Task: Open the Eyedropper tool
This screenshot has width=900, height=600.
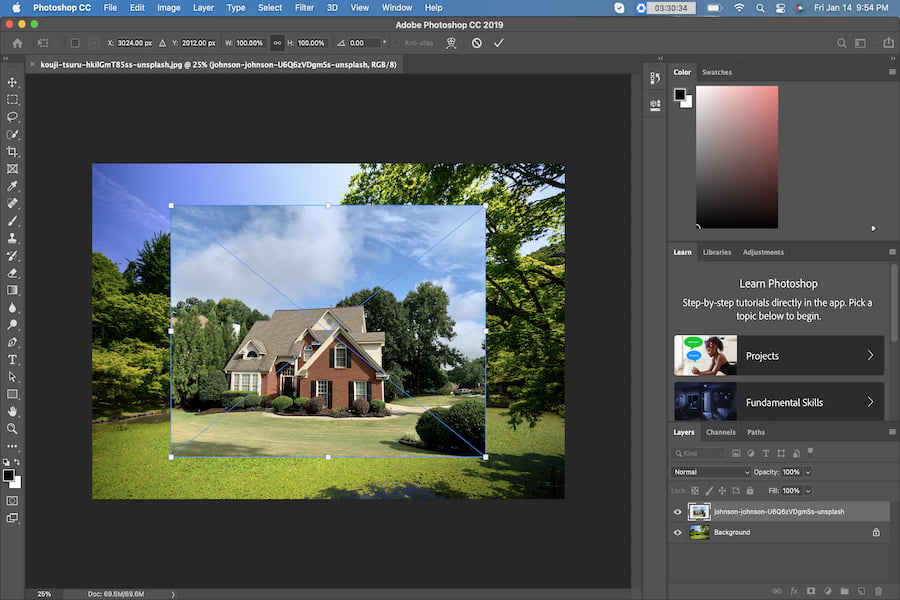Action: 13,188
